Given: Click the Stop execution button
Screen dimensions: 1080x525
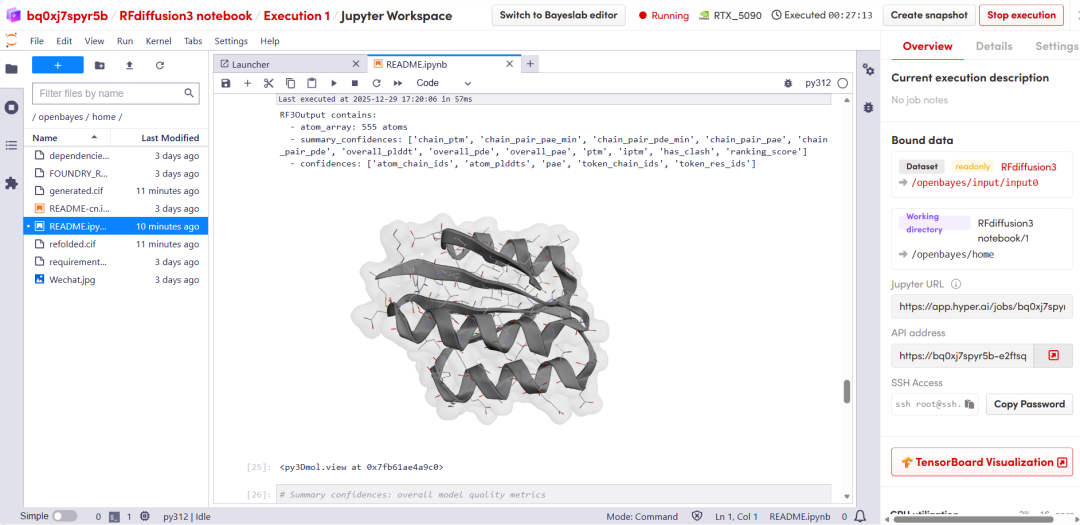Looking at the screenshot, I should [1021, 15].
